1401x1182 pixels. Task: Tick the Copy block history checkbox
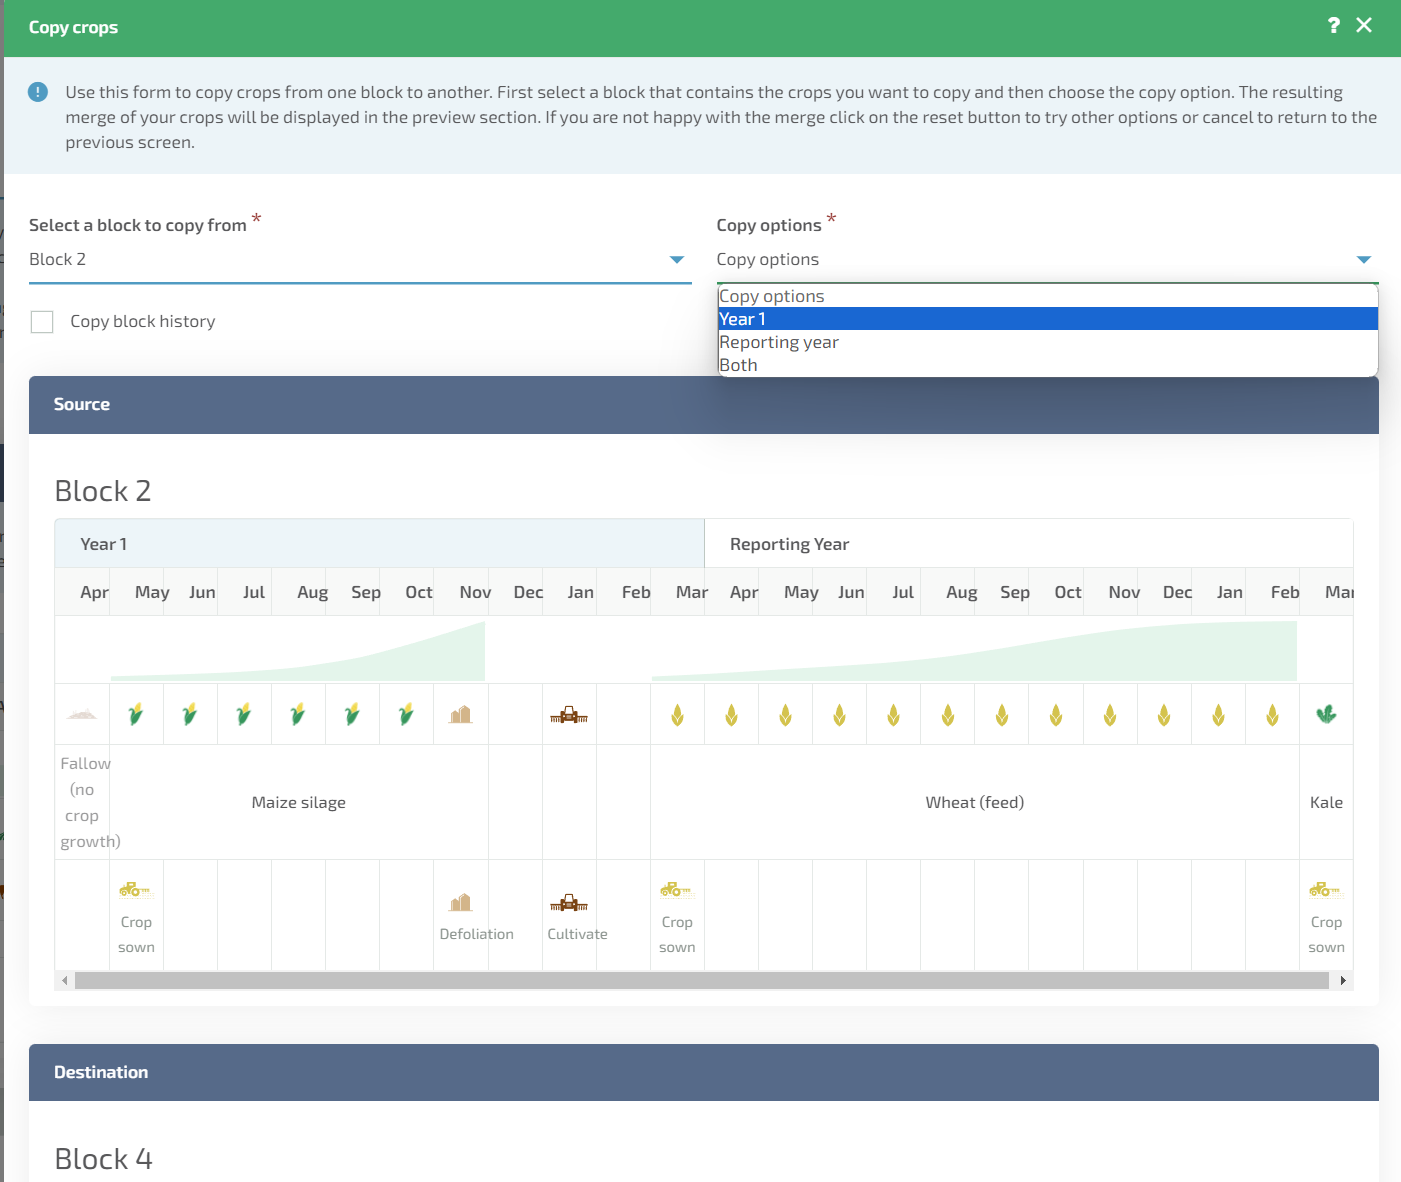pyautogui.click(x=42, y=321)
